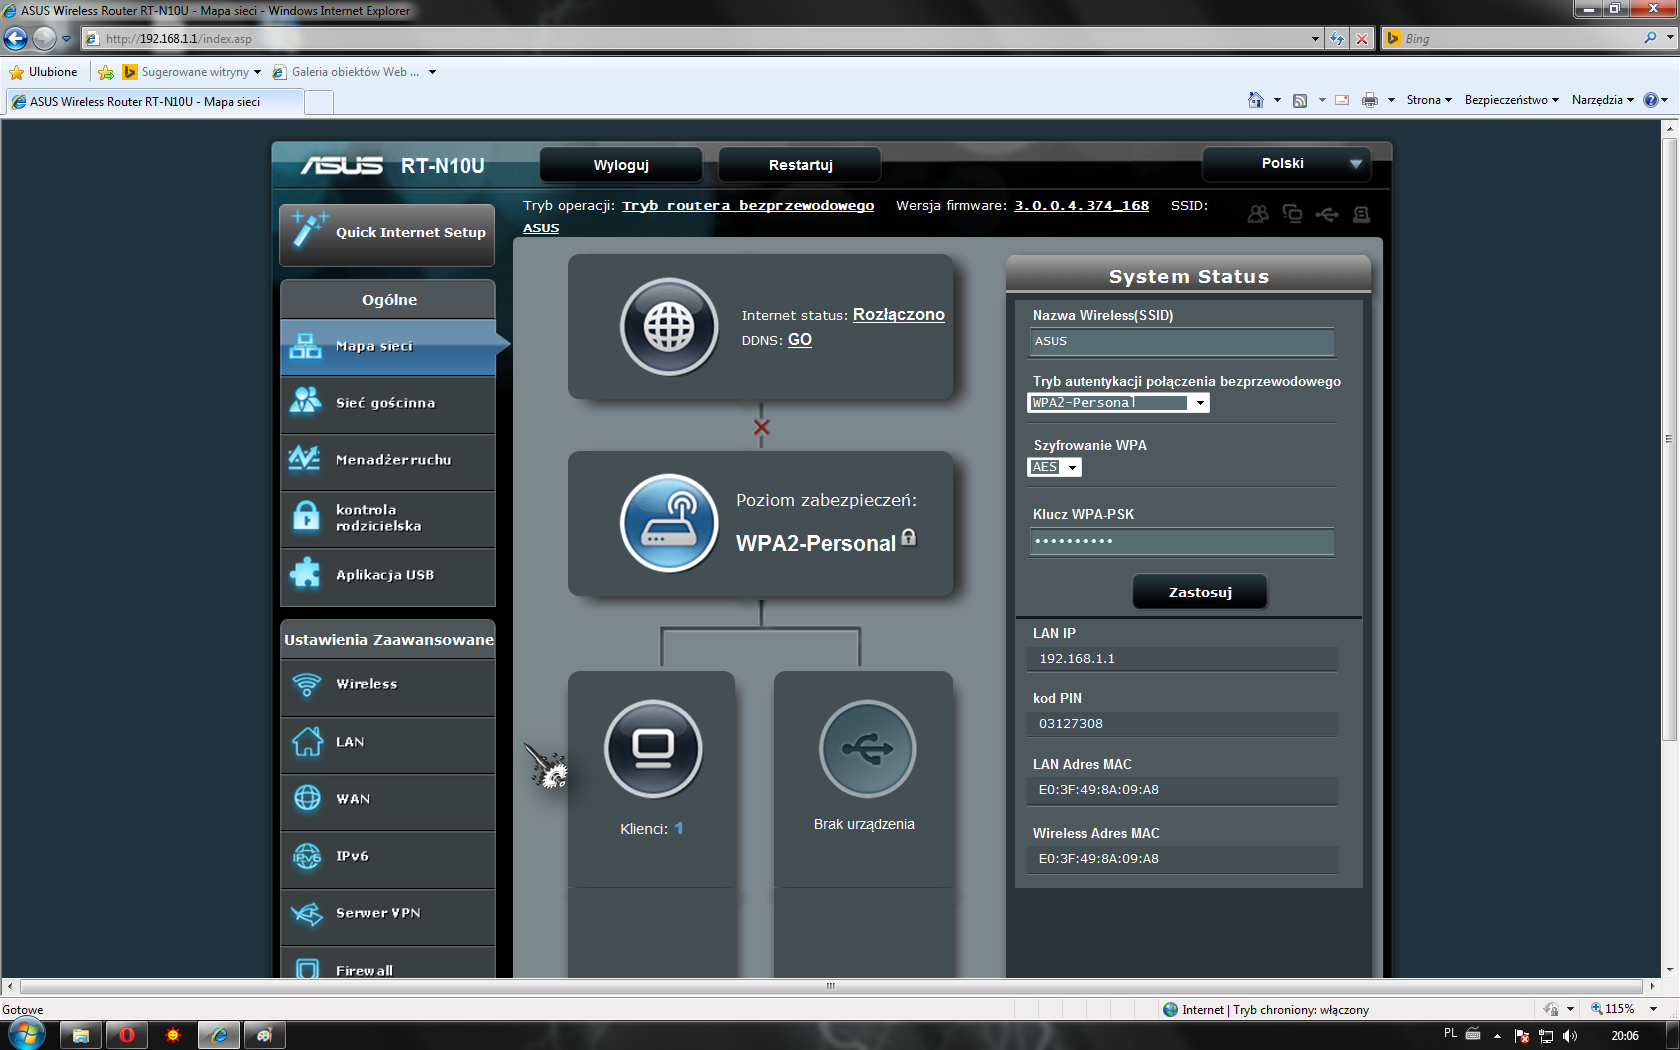Click the WAN globe icon
The image size is (1680, 1050).
pos(307,798)
